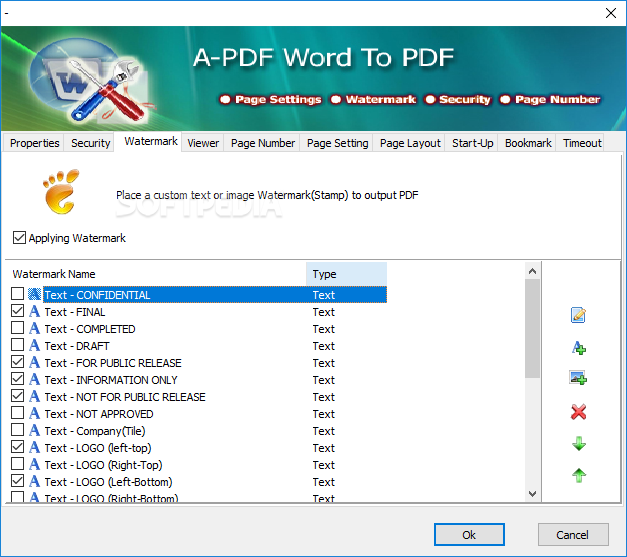This screenshot has width=627, height=557.
Task: Click the add text watermark icon
Action: pos(578,347)
